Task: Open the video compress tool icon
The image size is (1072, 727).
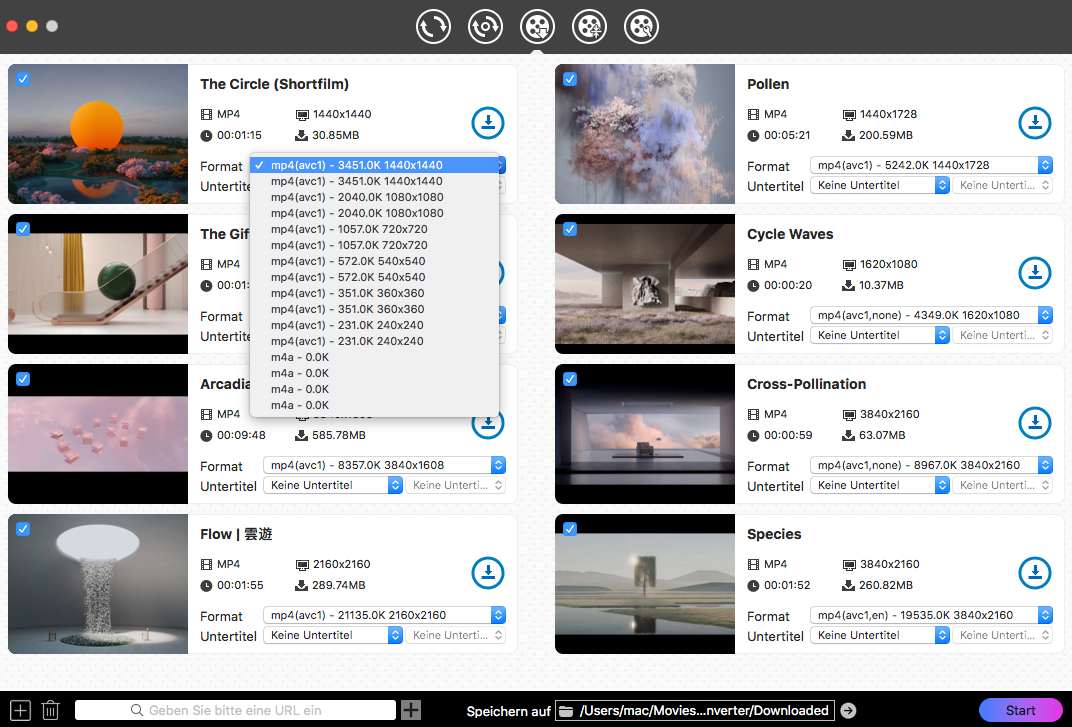Action: click(x=589, y=27)
